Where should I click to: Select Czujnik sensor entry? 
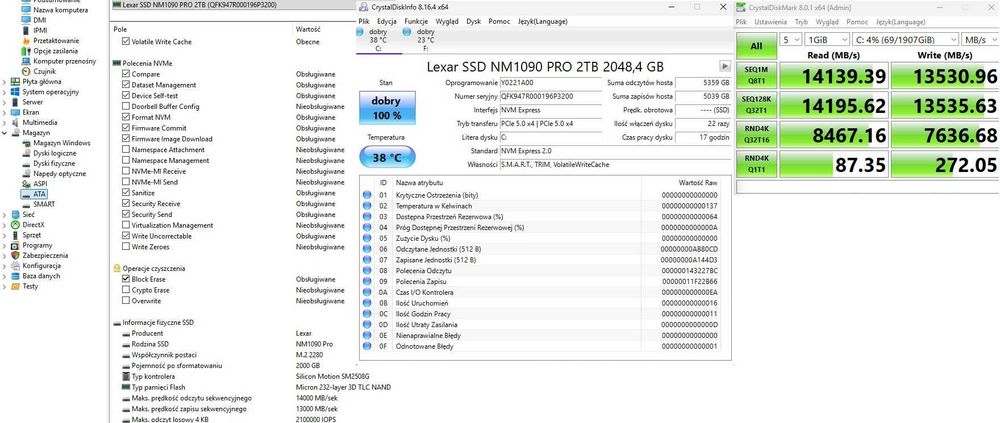44,71
